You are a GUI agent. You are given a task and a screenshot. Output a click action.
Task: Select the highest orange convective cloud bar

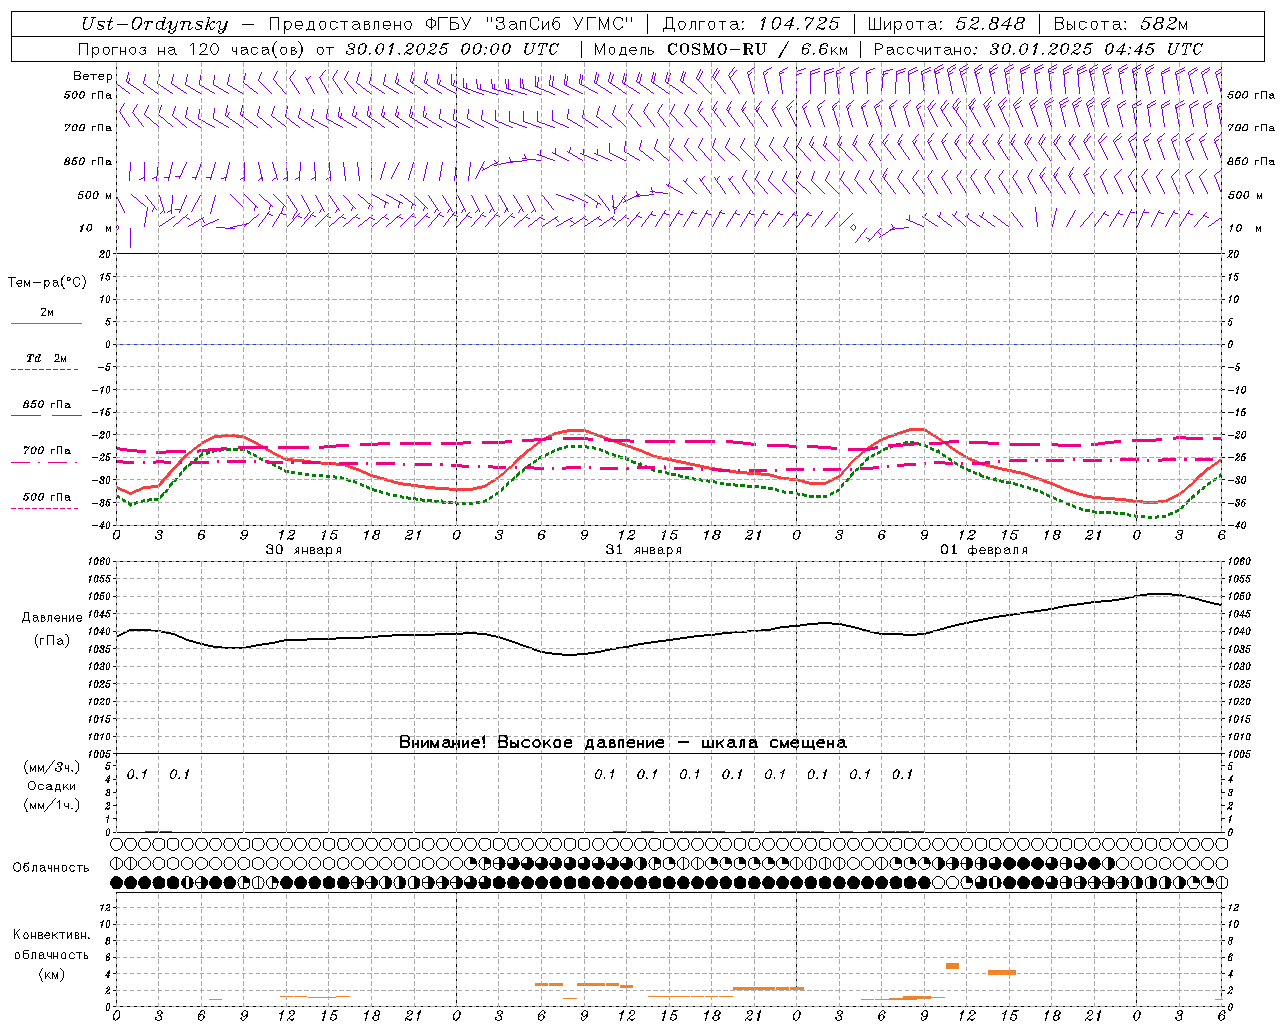coord(952,966)
